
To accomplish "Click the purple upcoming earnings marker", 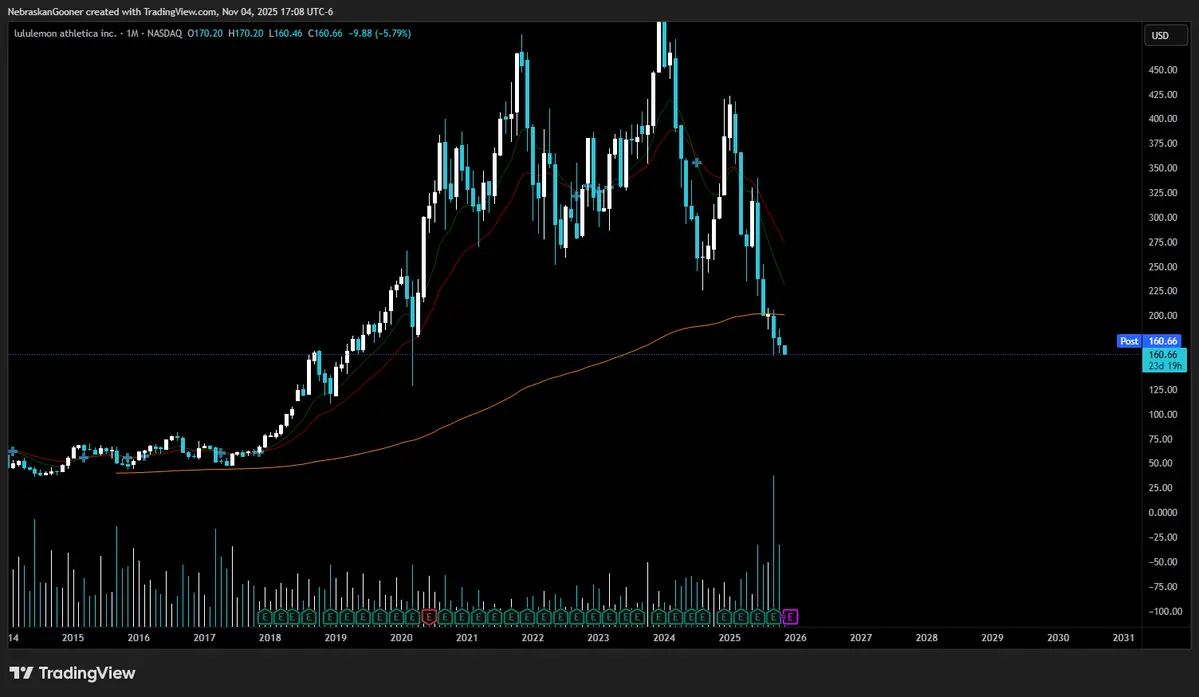I will click(x=791, y=617).
